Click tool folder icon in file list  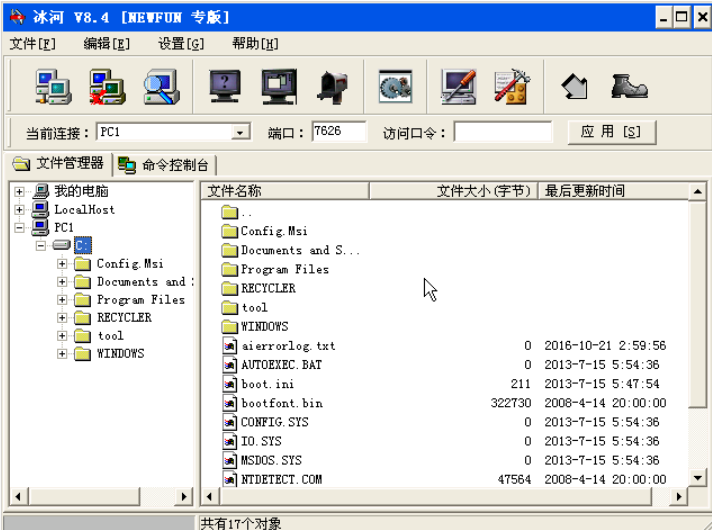tap(230, 307)
